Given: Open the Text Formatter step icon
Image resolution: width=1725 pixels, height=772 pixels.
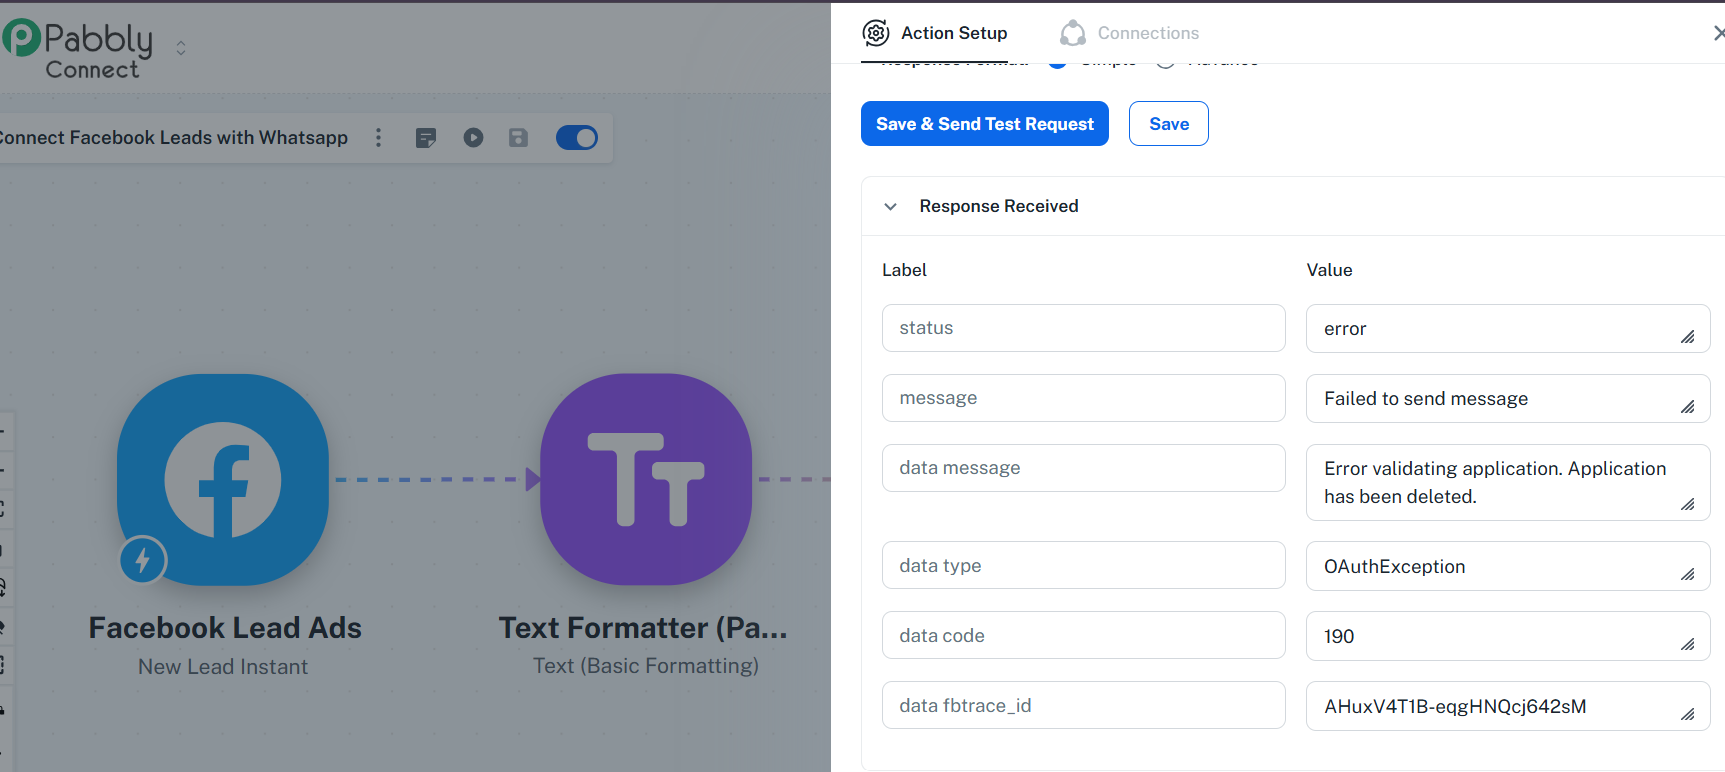Looking at the screenshot, I should click(646, 480).
